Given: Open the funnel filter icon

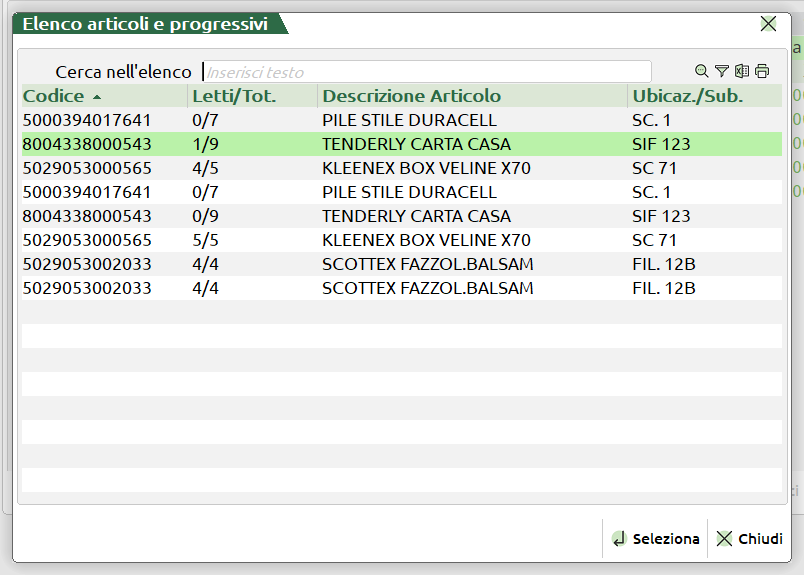Looking at the screenshot, I should click(x=721, y=71).
